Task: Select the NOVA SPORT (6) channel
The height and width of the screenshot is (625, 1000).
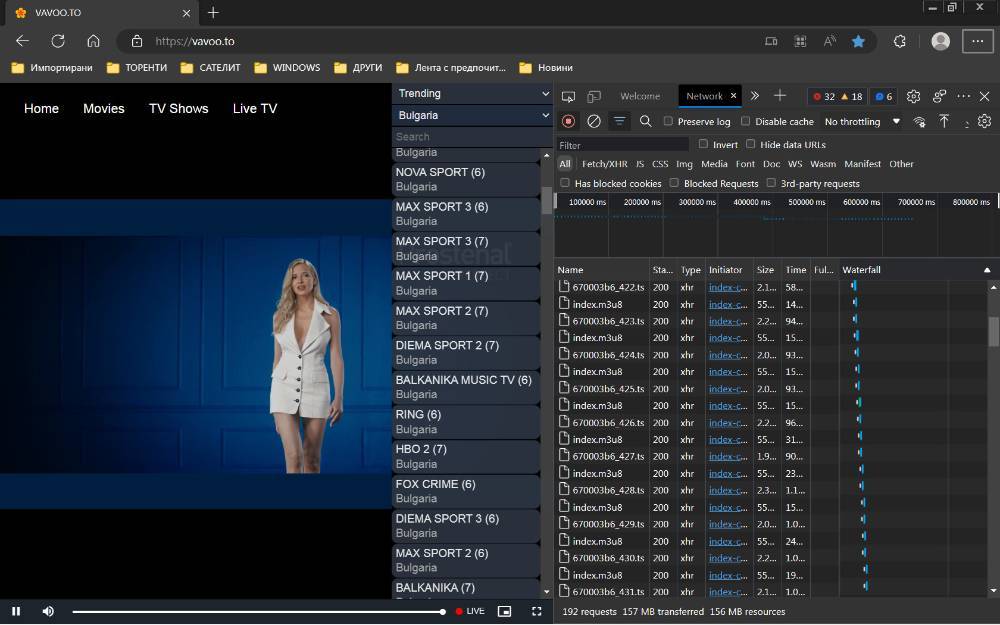Action: point(466,179)
